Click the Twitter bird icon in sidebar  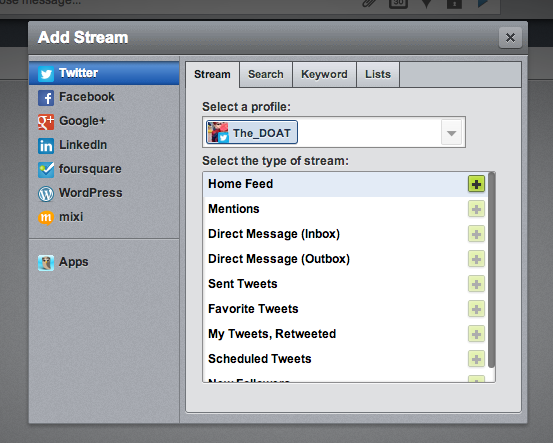point(46,74)
